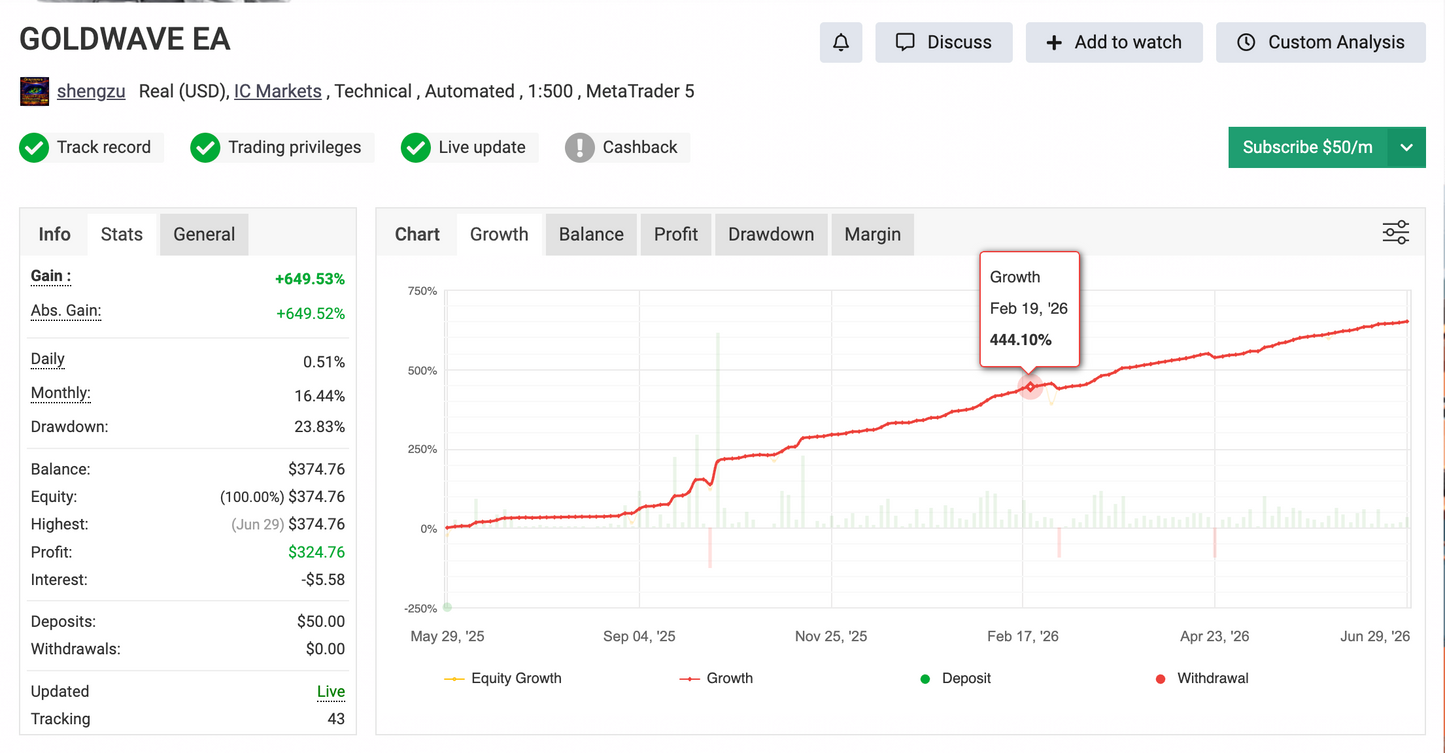Toggle Growth legend series
This screenshot has width=1445, height=753.
click(716, 678)
